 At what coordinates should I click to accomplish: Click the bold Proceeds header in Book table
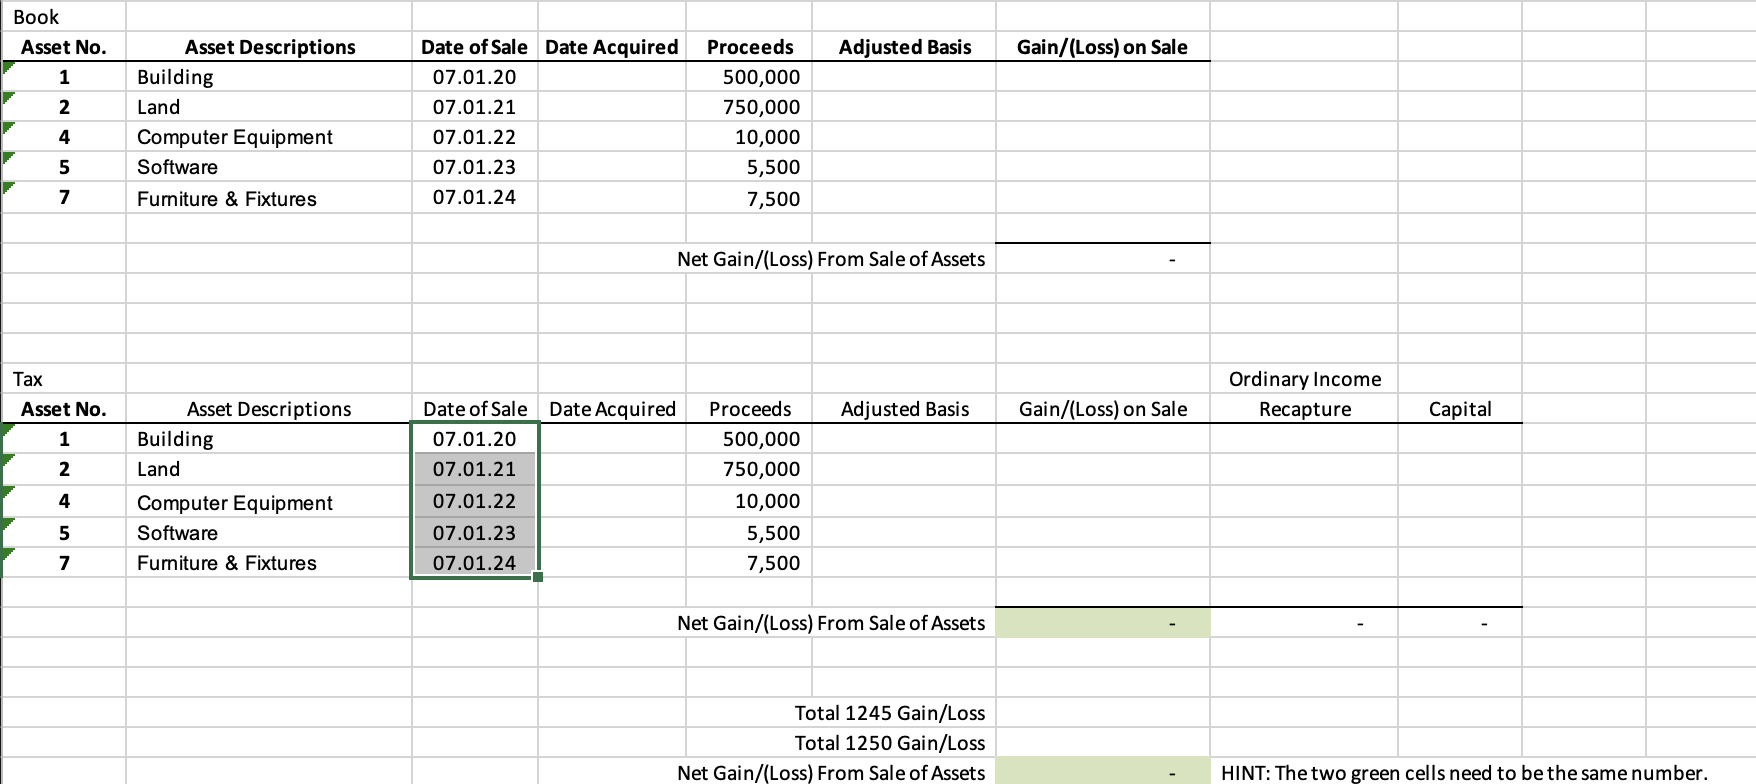point(750,47)
